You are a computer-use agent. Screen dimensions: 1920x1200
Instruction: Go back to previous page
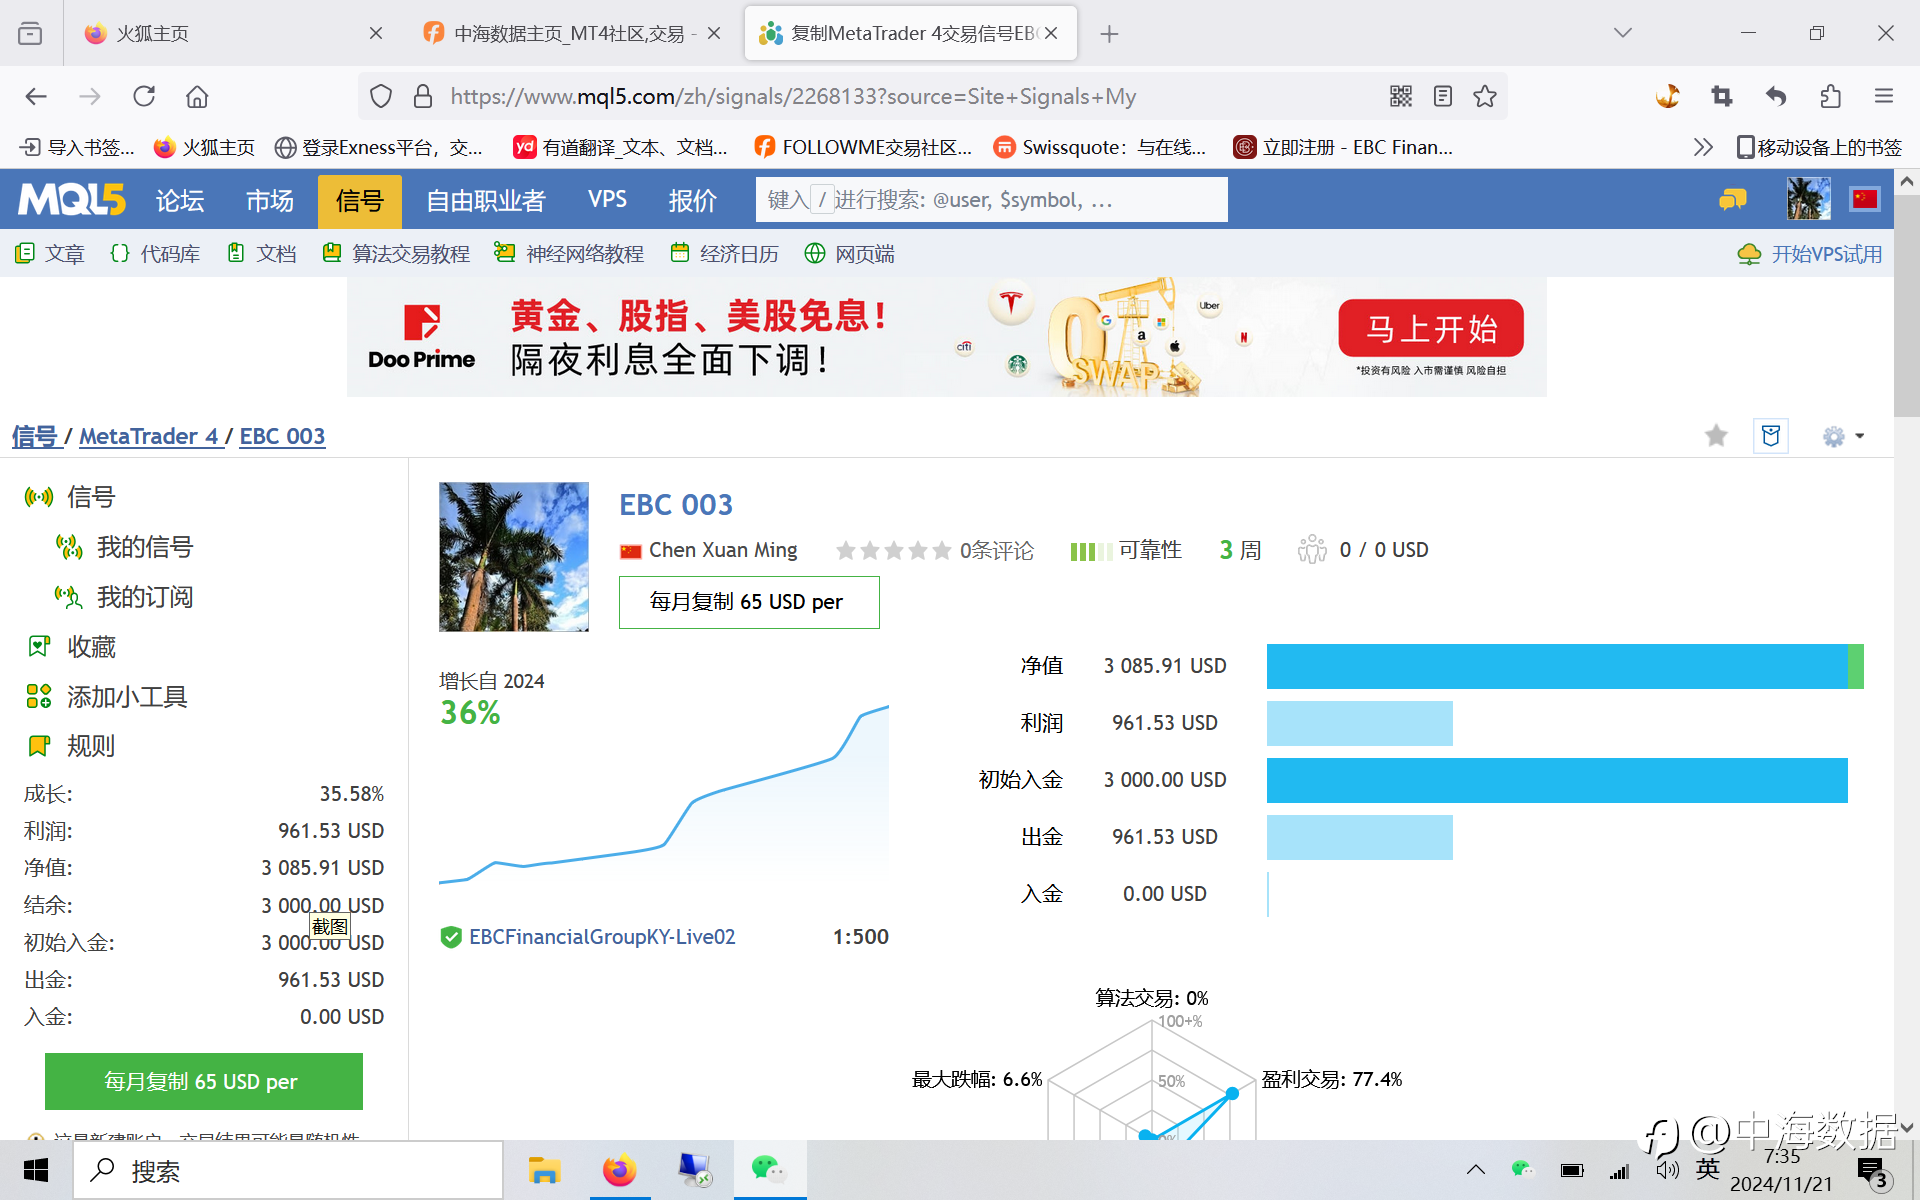[x=36, y=96]
